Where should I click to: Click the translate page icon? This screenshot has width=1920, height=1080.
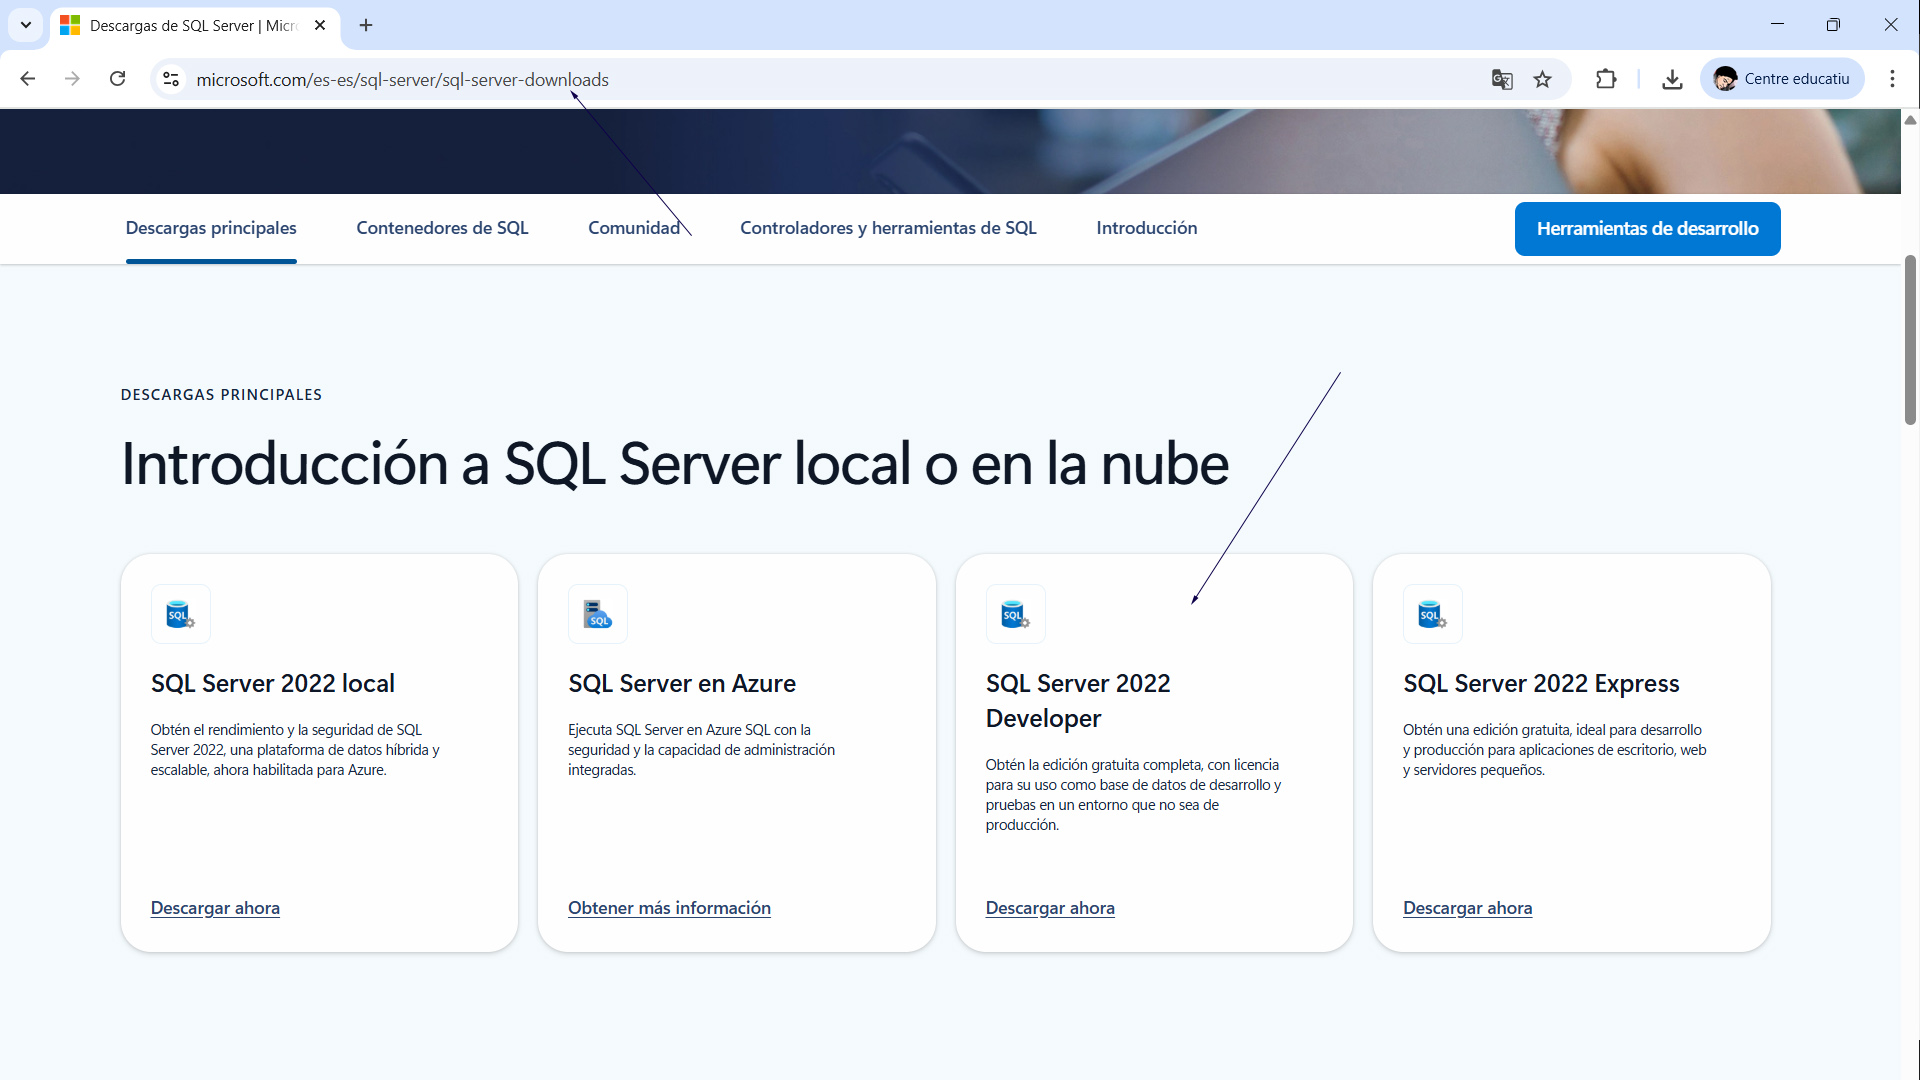pyautogui.click(x=1501, y=79)
